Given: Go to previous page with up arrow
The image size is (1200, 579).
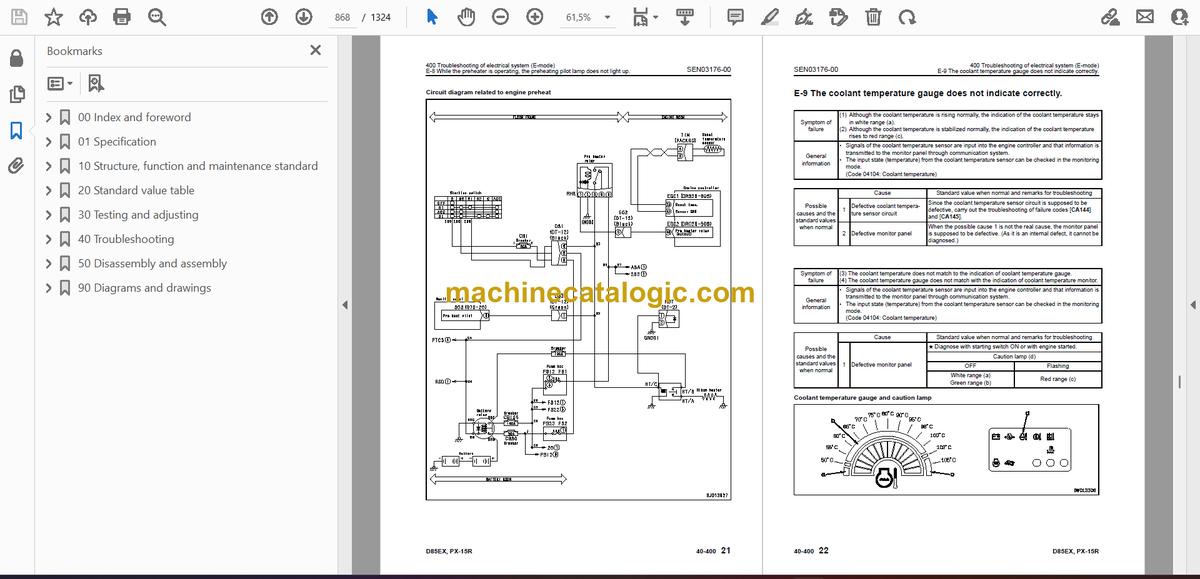Looking at the screenshot, I should coord(269,17).
